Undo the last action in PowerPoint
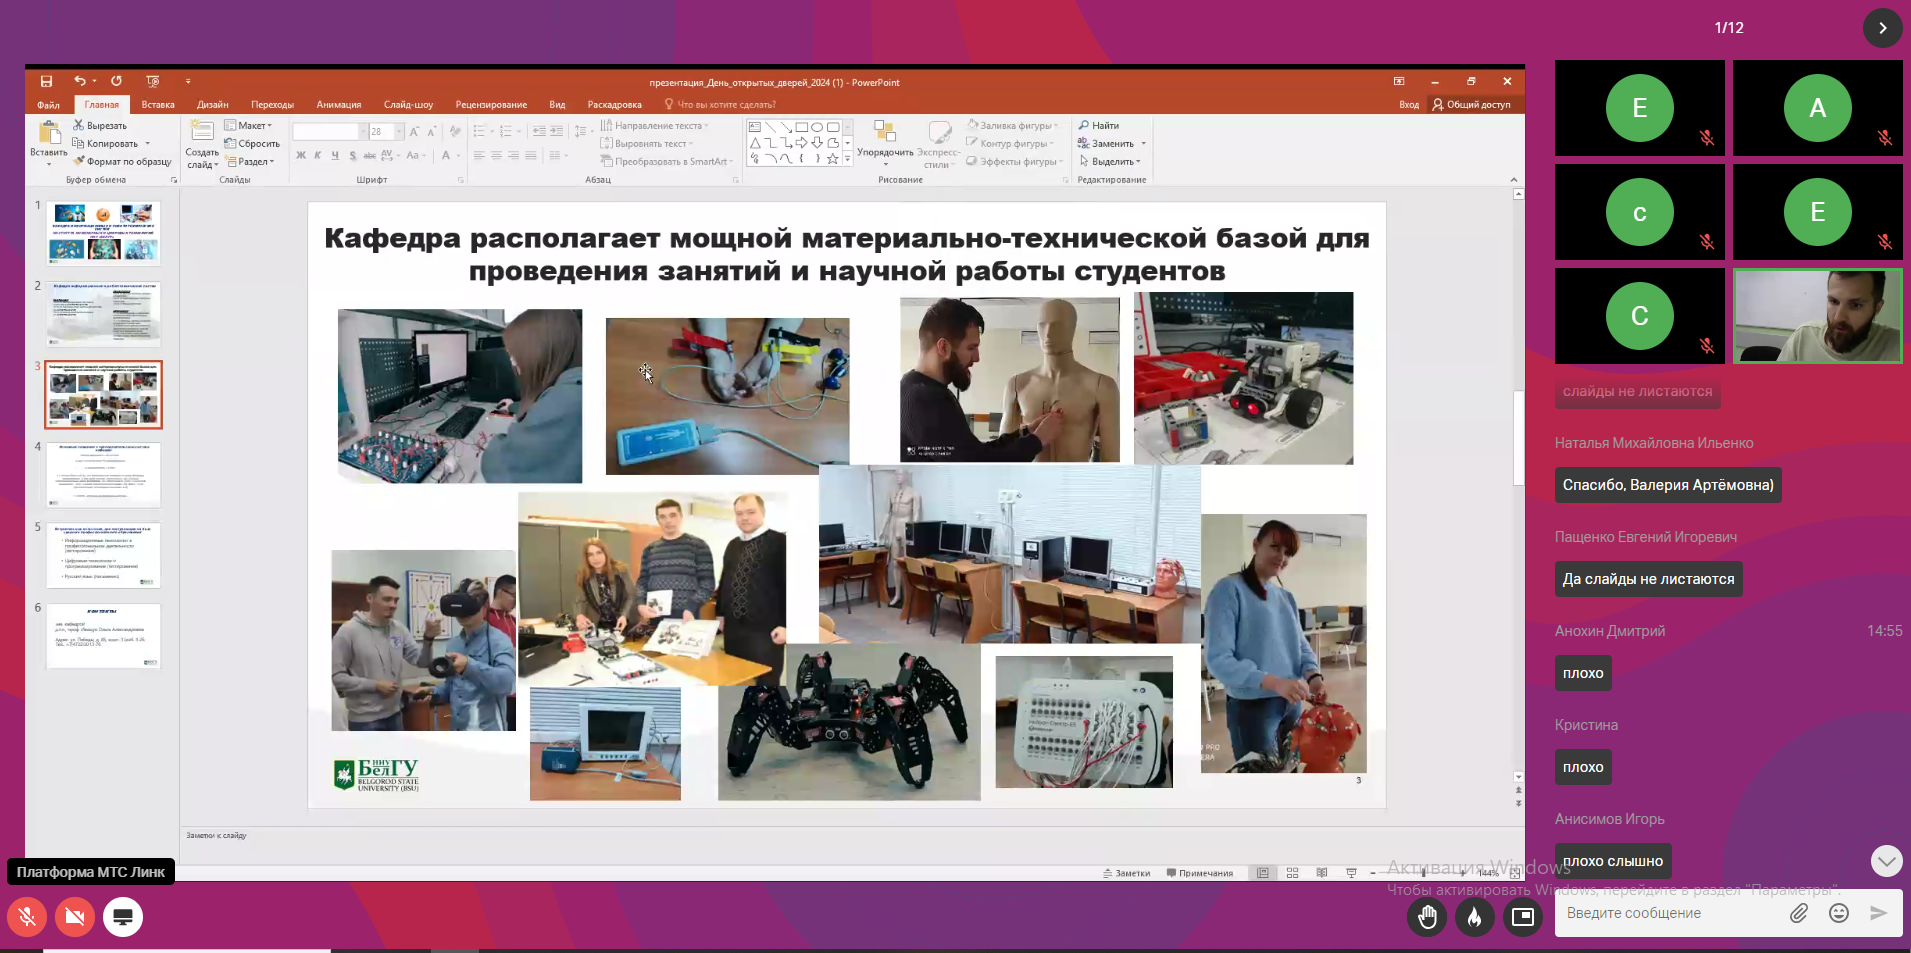Screen dimensions: 1911x953 click(x=79, y=81)
